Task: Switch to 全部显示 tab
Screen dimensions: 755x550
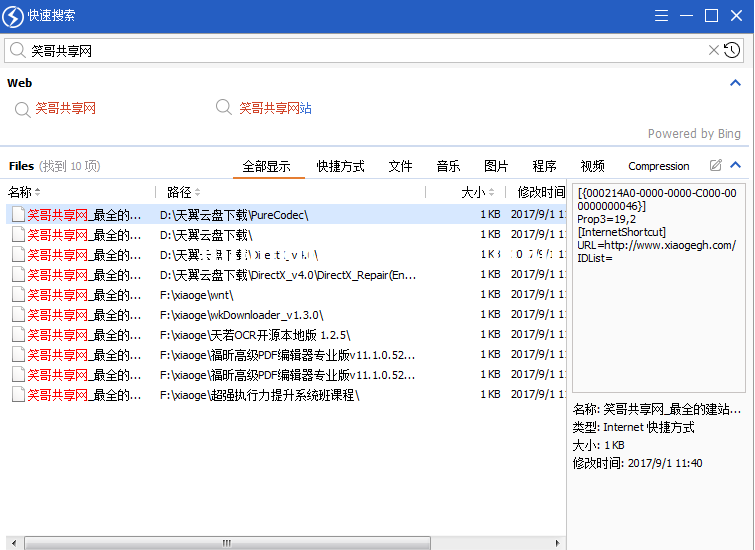Action: (x=268, y=166)
